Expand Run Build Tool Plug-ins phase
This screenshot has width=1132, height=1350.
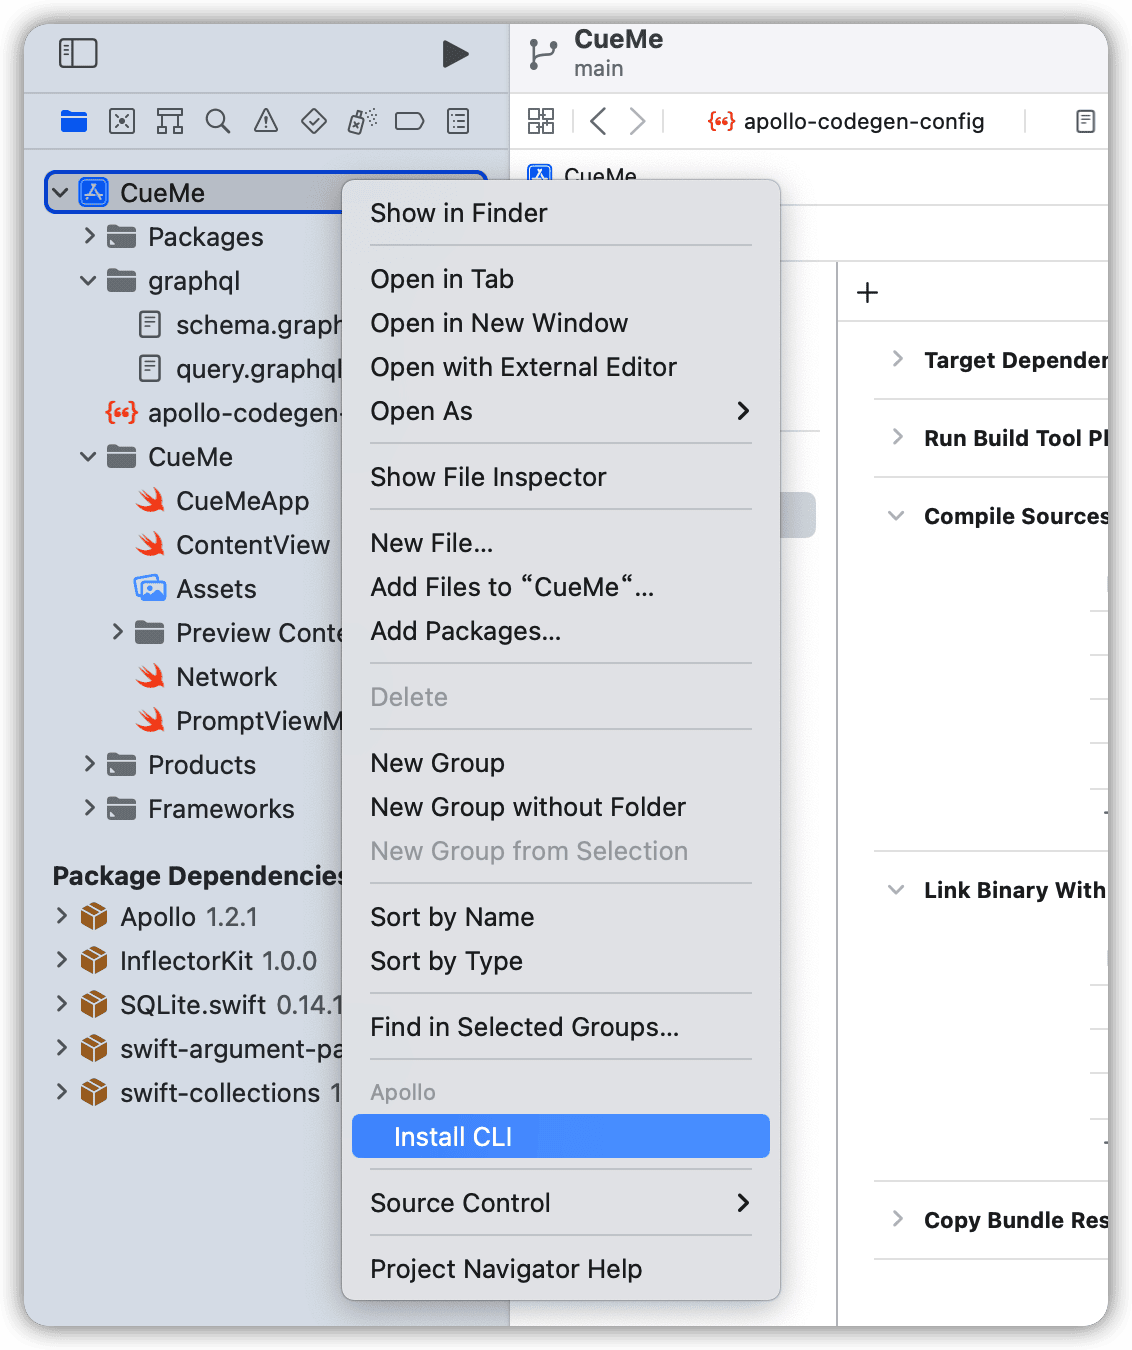tap(897, 437)
